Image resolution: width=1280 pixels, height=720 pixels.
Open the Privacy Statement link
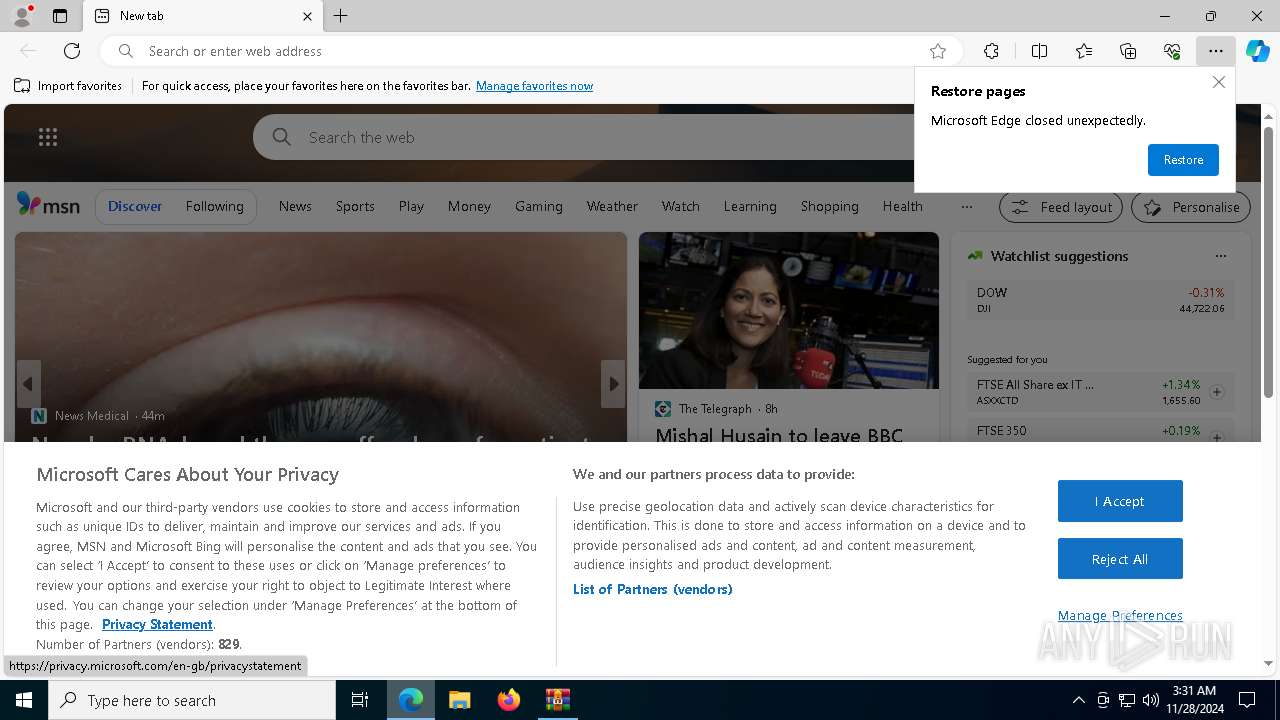[x=157, y=624]
